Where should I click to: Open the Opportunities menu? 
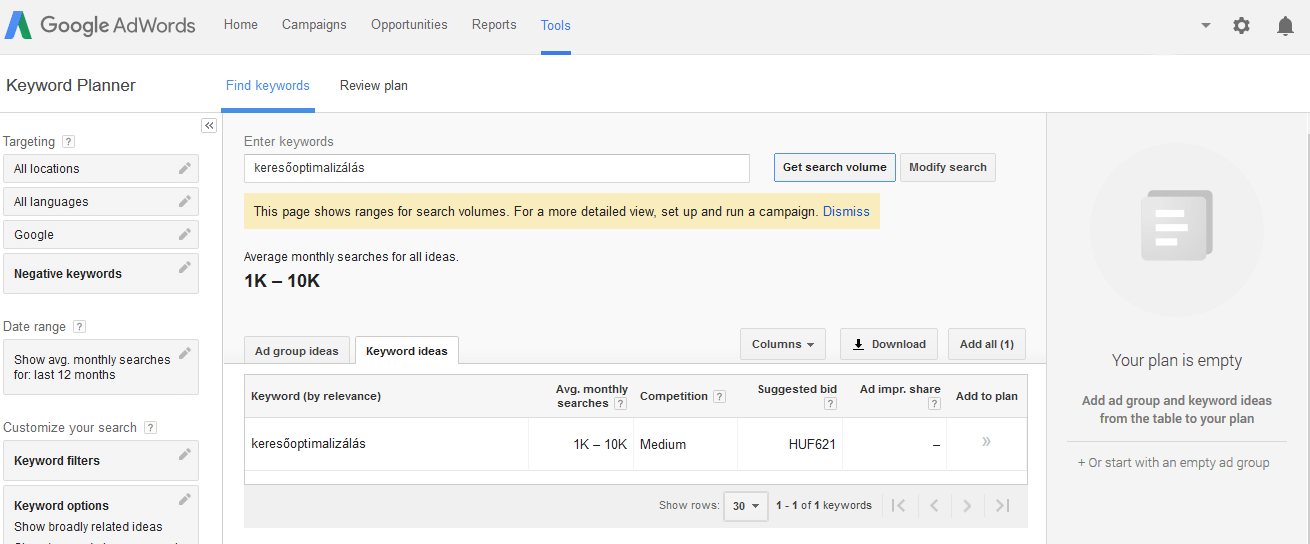pyautogui.click(x=409, y=25)
